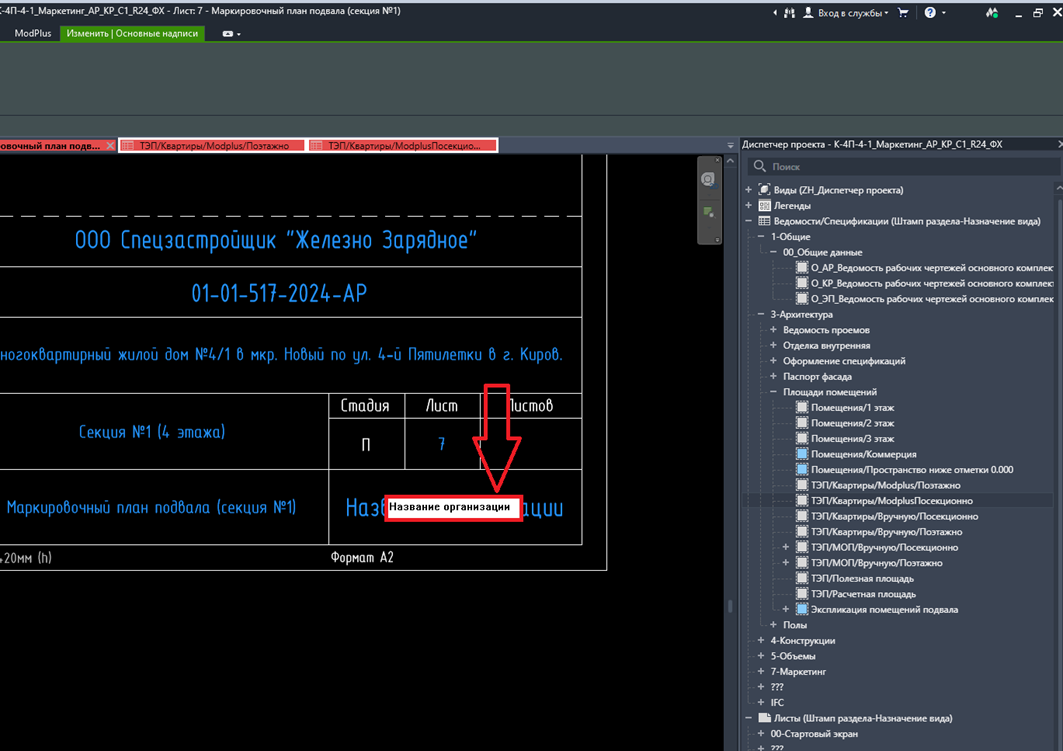This screenshot has width=1063, height=751.
Task: Click the user account icon
Action: (808, 13)
